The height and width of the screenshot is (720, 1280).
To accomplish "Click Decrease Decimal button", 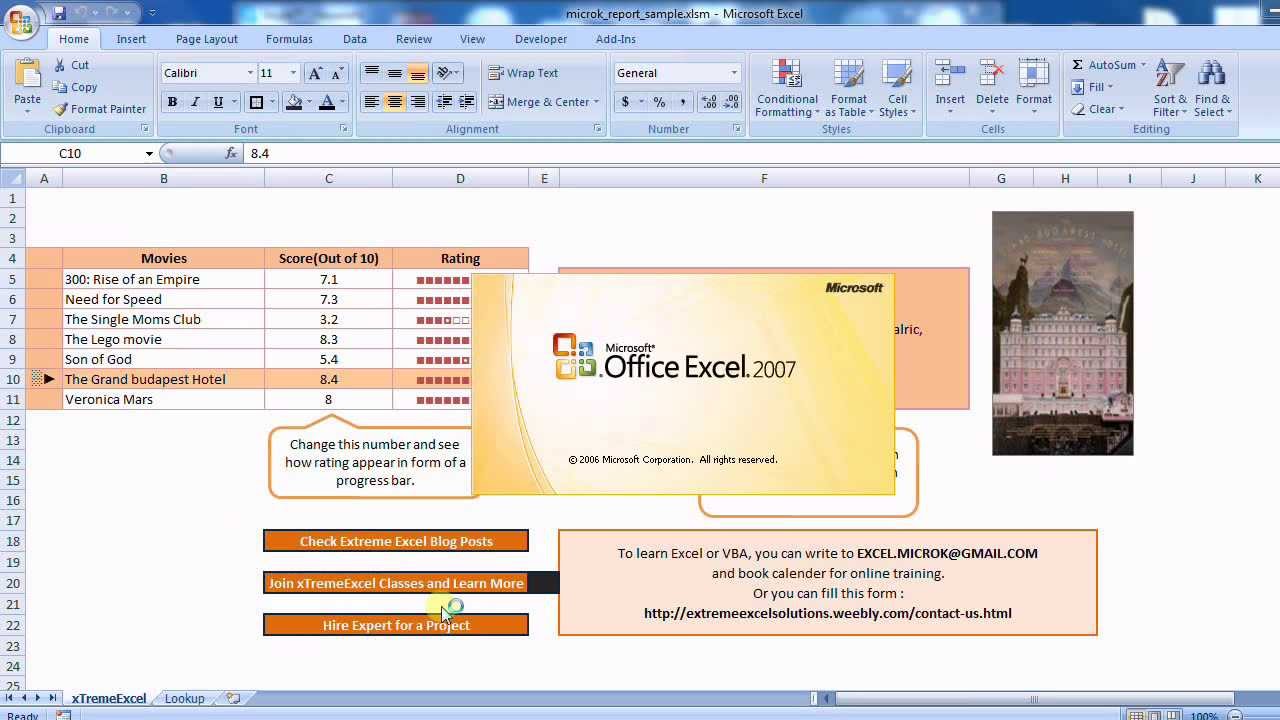I will (x=732, y=102).
